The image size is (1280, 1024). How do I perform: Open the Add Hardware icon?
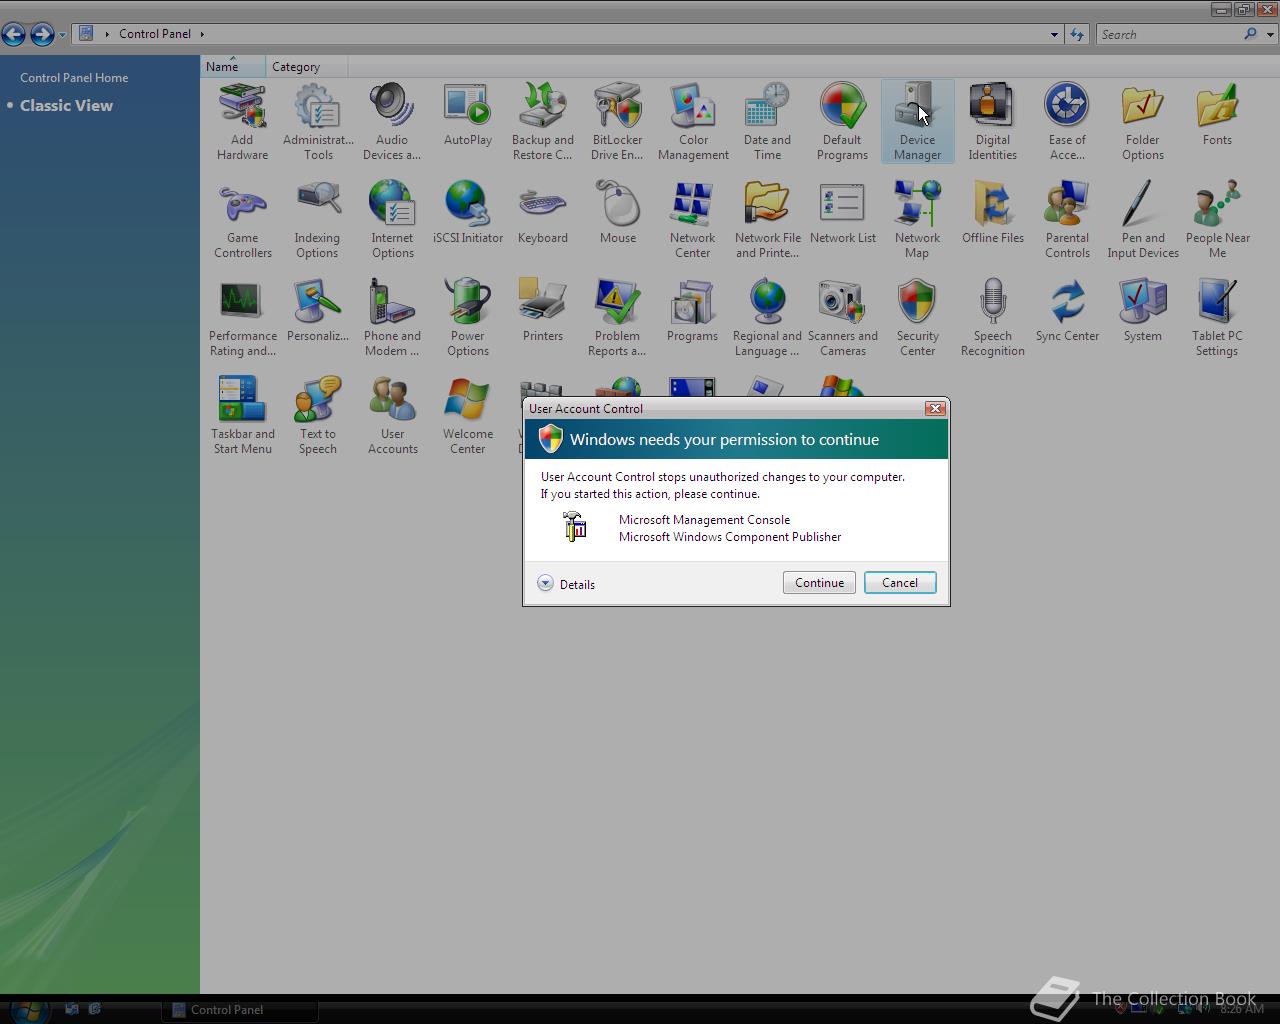point(242,121)
